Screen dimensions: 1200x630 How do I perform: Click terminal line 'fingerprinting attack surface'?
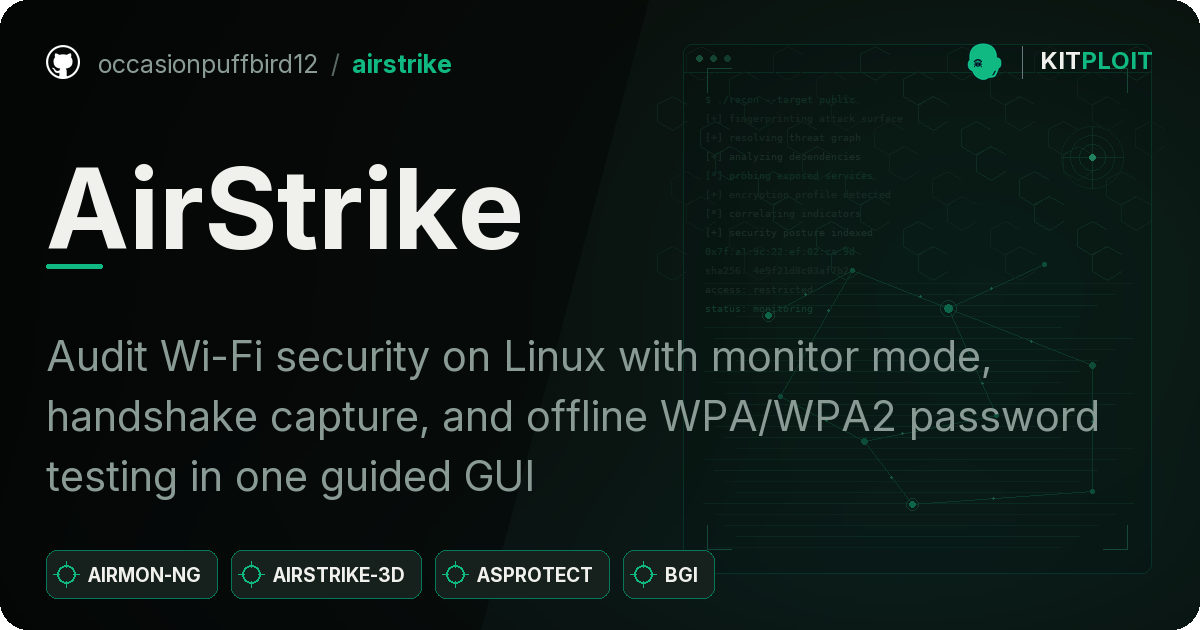[x=804, y=119]
